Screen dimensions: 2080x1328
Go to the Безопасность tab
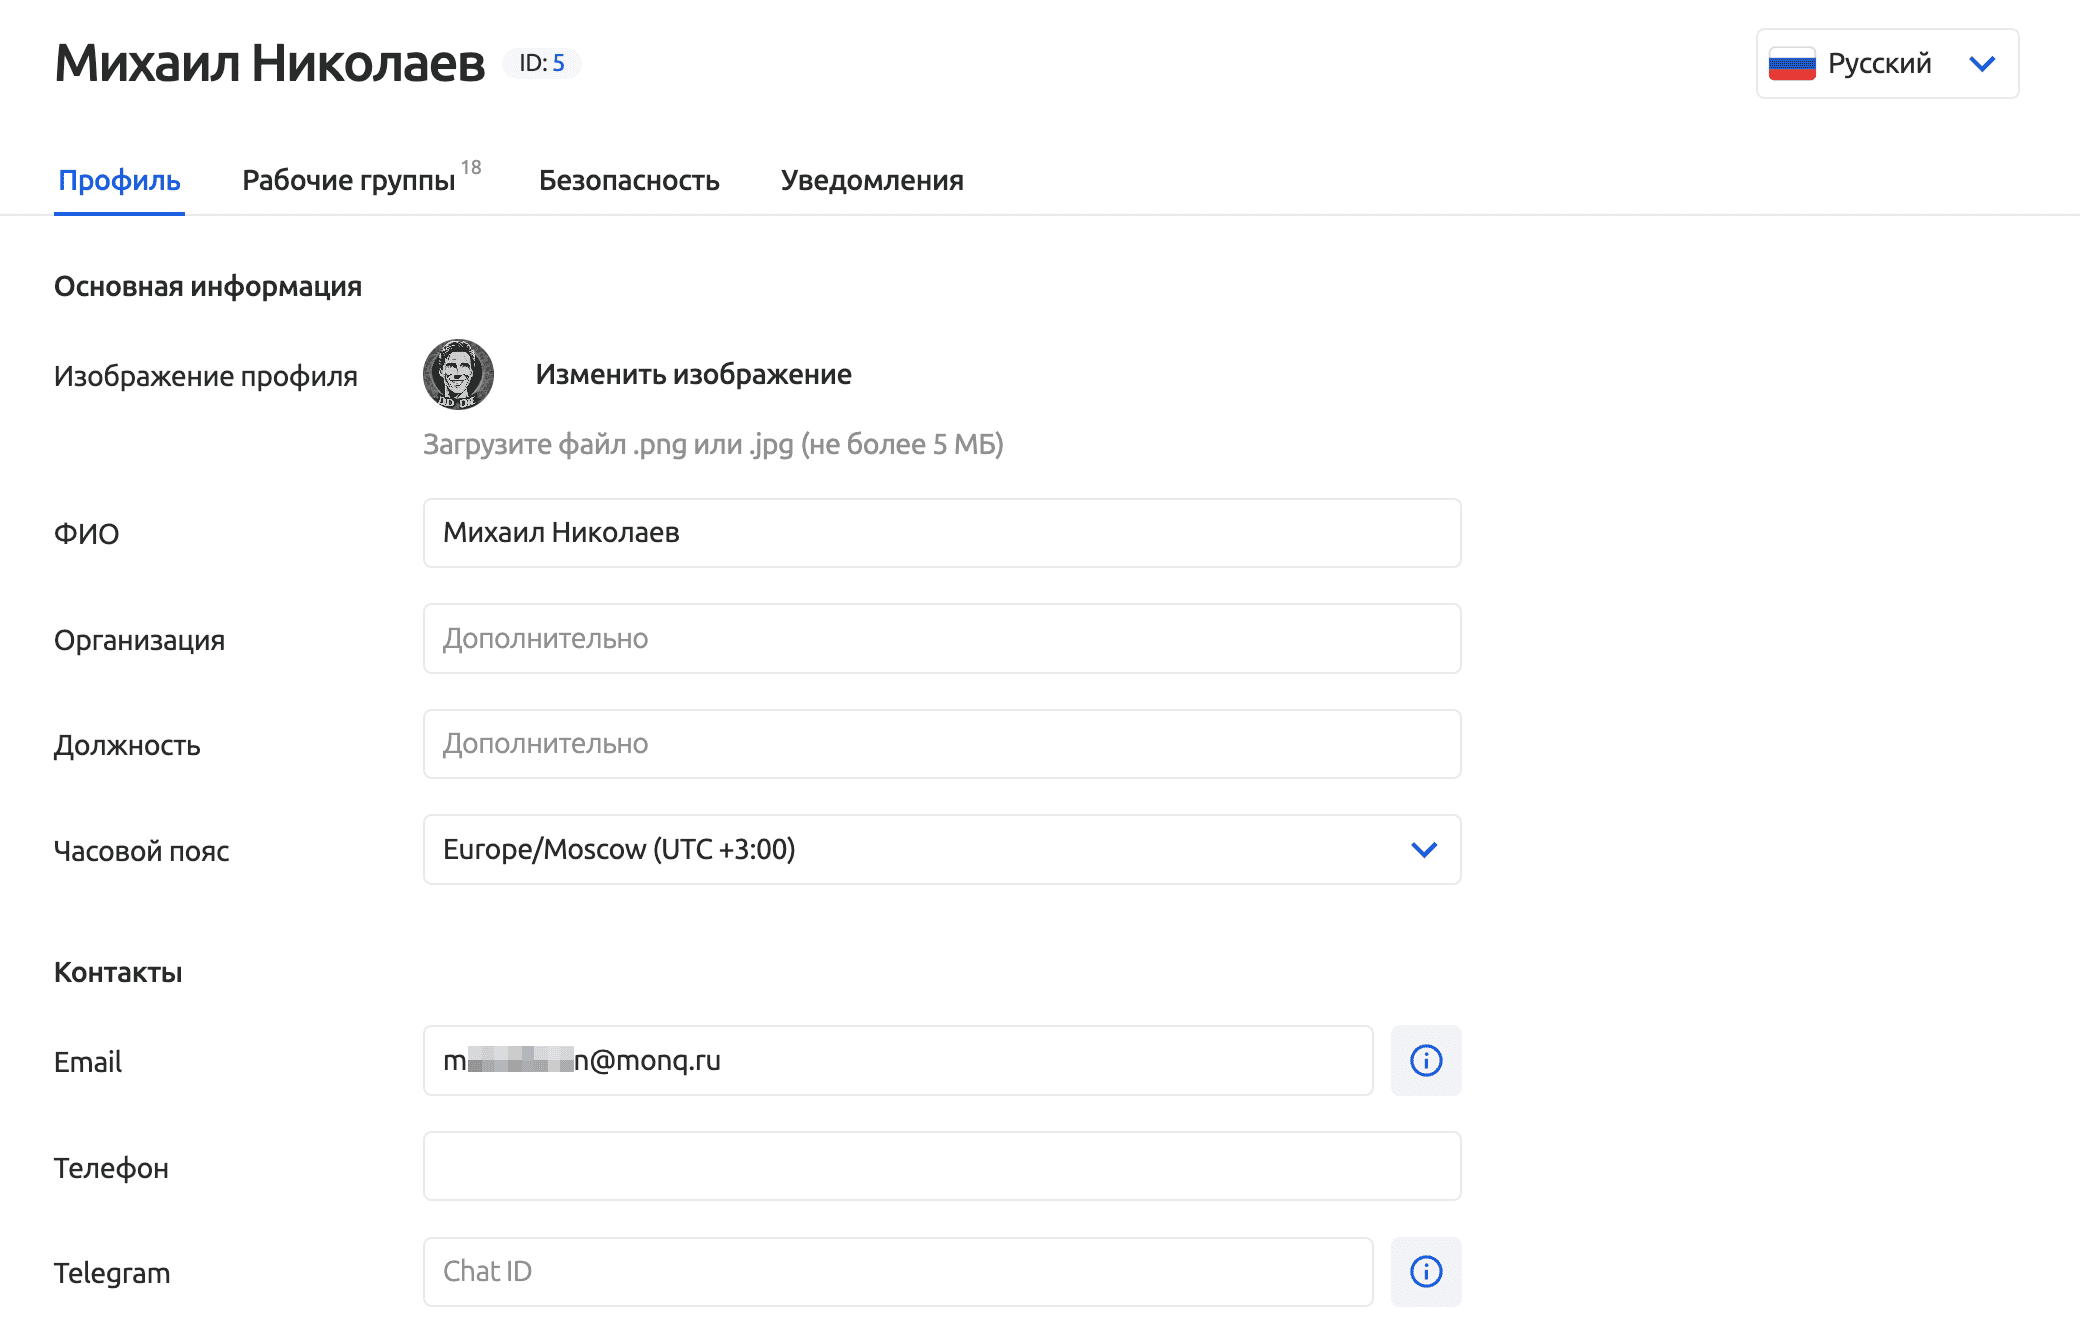(629, 180)
